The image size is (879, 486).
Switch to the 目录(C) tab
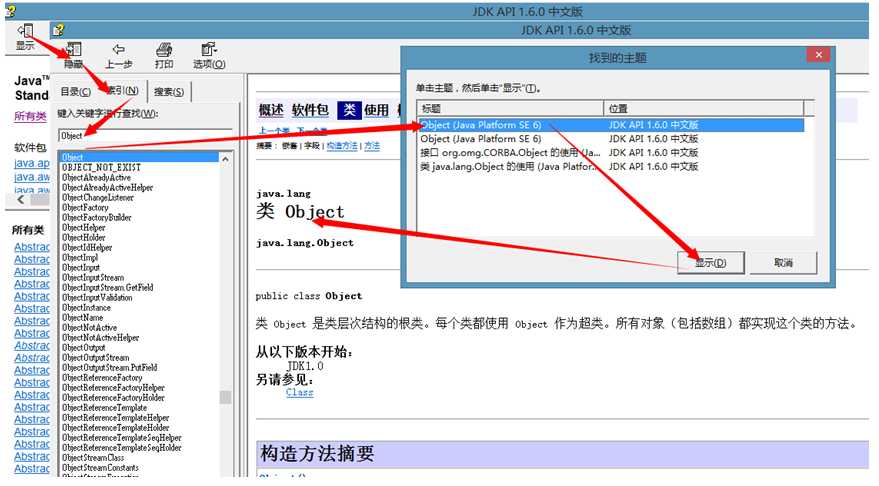(x=76, y=91)
